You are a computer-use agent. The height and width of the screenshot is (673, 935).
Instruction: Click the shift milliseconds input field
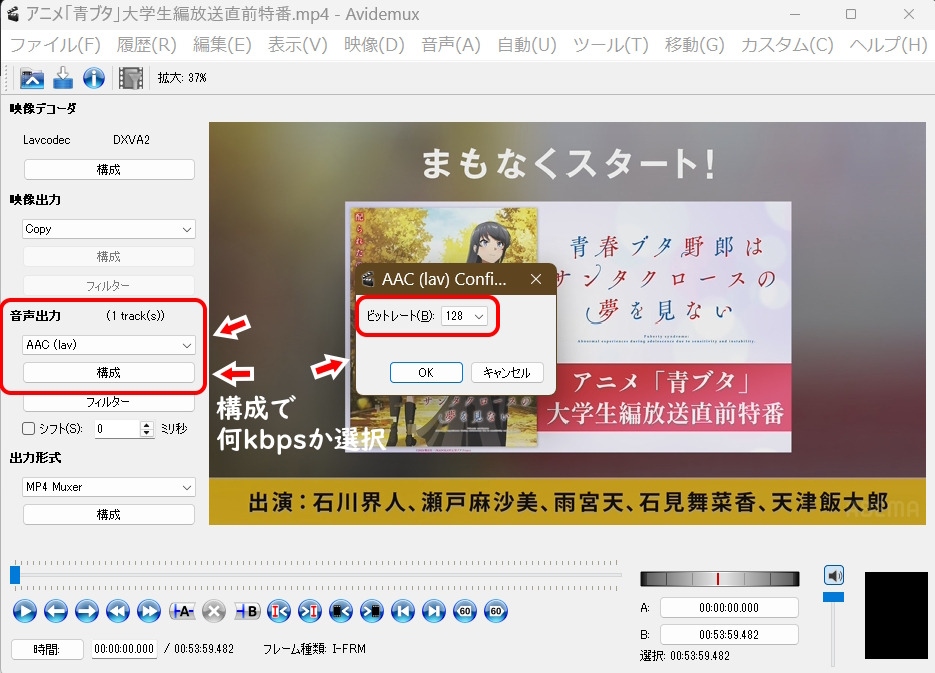tap(117, 429)
